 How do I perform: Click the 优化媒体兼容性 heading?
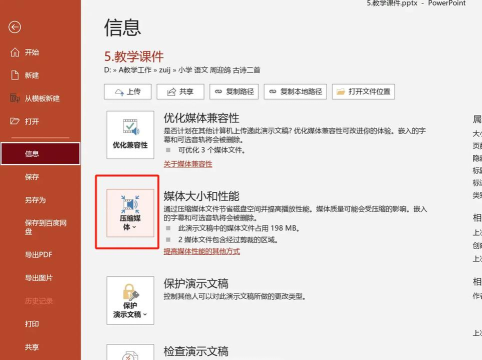click(x=201, y=118)
